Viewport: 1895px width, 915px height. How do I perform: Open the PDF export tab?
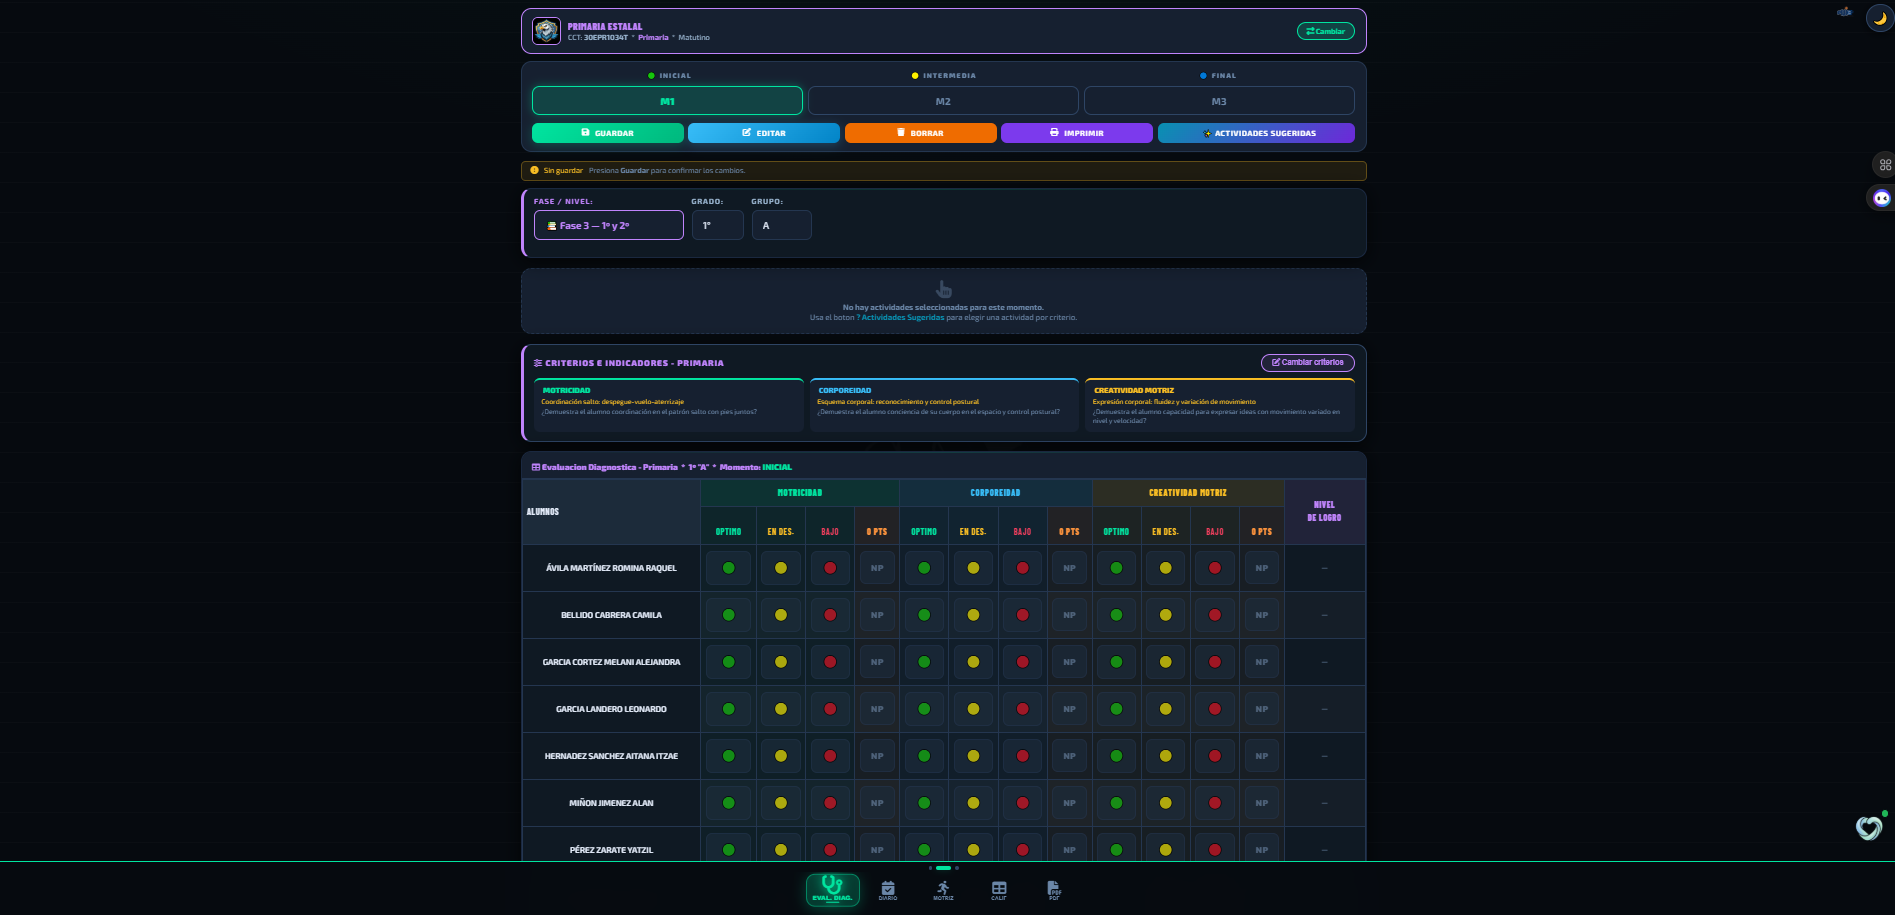(x=1054, y=890)
